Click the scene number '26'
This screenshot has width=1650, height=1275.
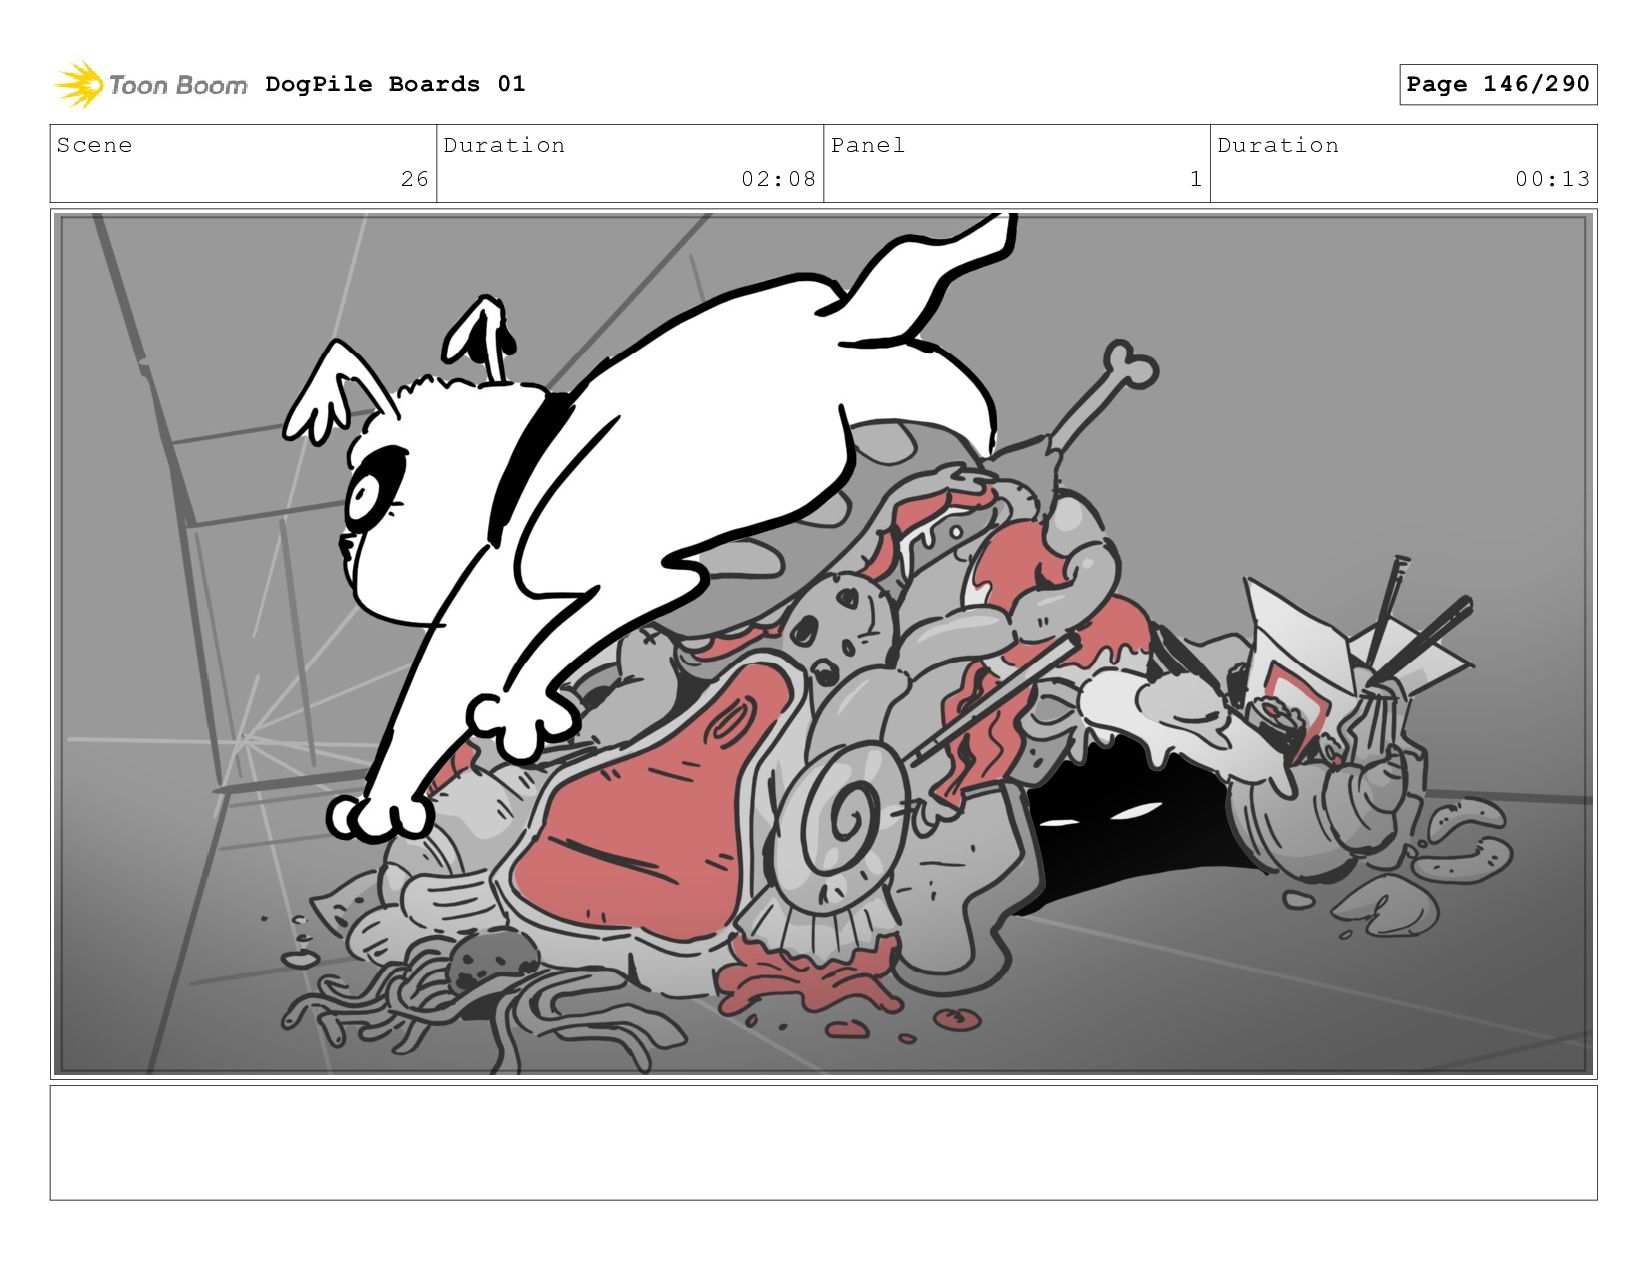414,179
